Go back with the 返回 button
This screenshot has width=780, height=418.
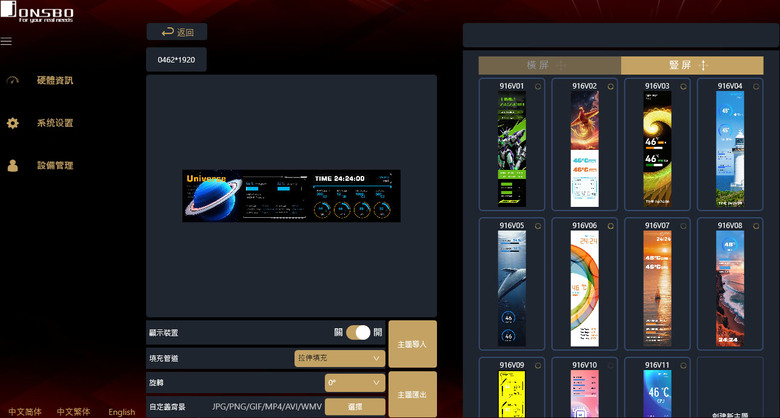177,32
